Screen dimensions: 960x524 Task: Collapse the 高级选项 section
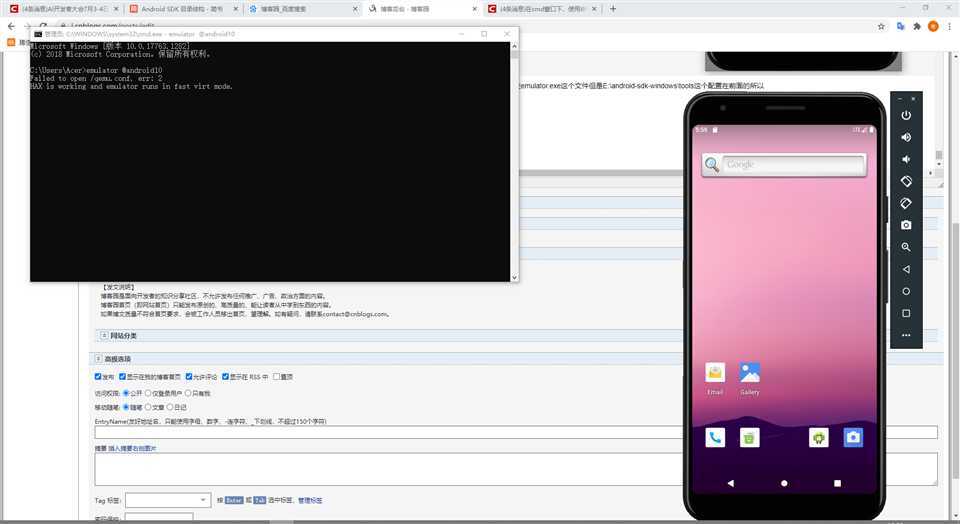click(x=98, y=358)
